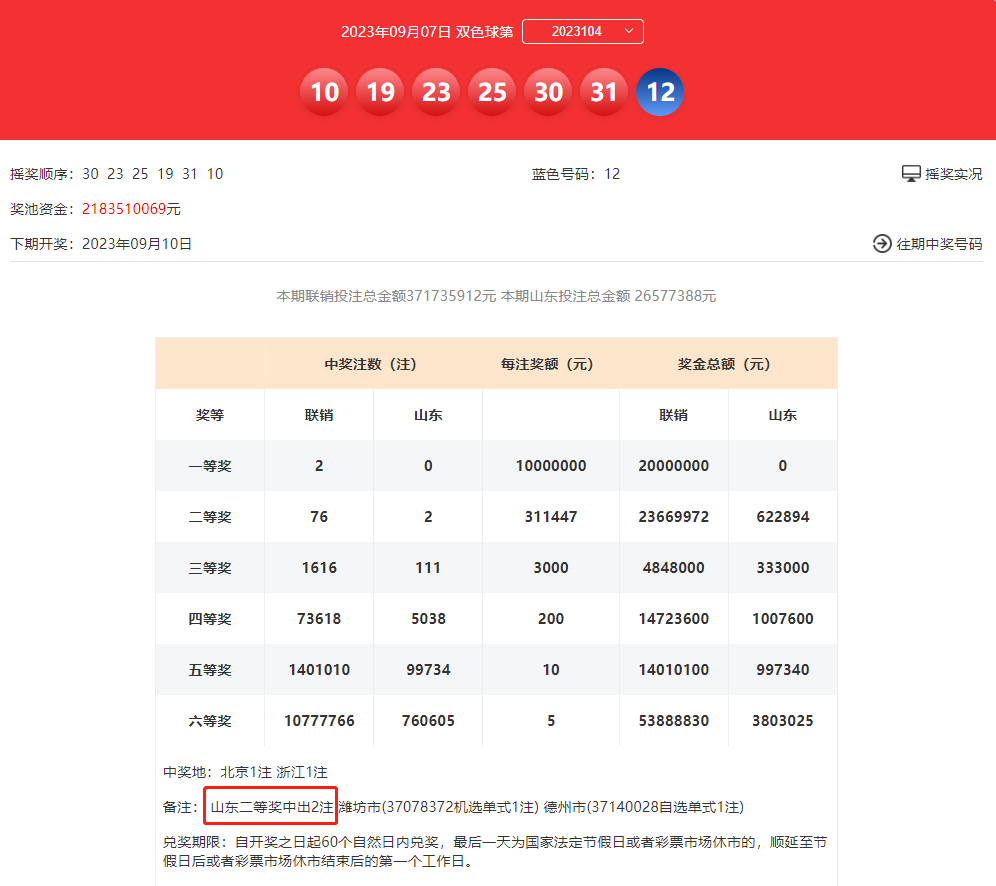This screenshot has width=996, height=886.
Task: Click the 潍坊市(37078372机选单式1注) note
Action: click(438, 807)
